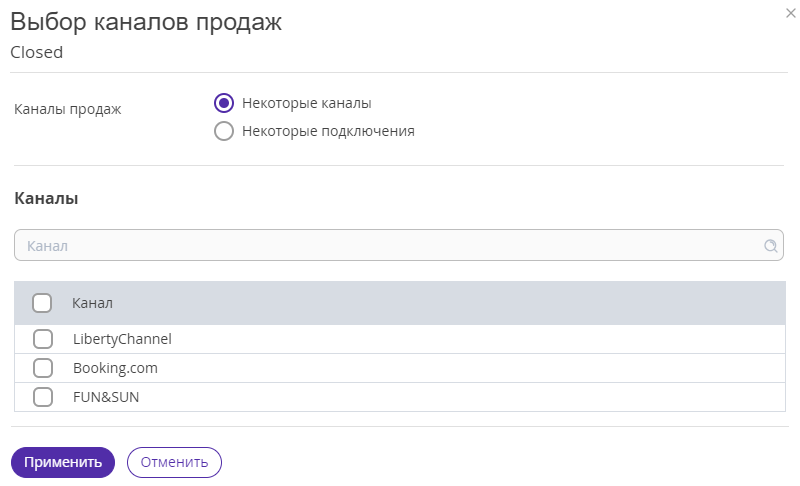Check the FUN&SUN checkbox
Viewport: 800px width, 486px height.
43,397
